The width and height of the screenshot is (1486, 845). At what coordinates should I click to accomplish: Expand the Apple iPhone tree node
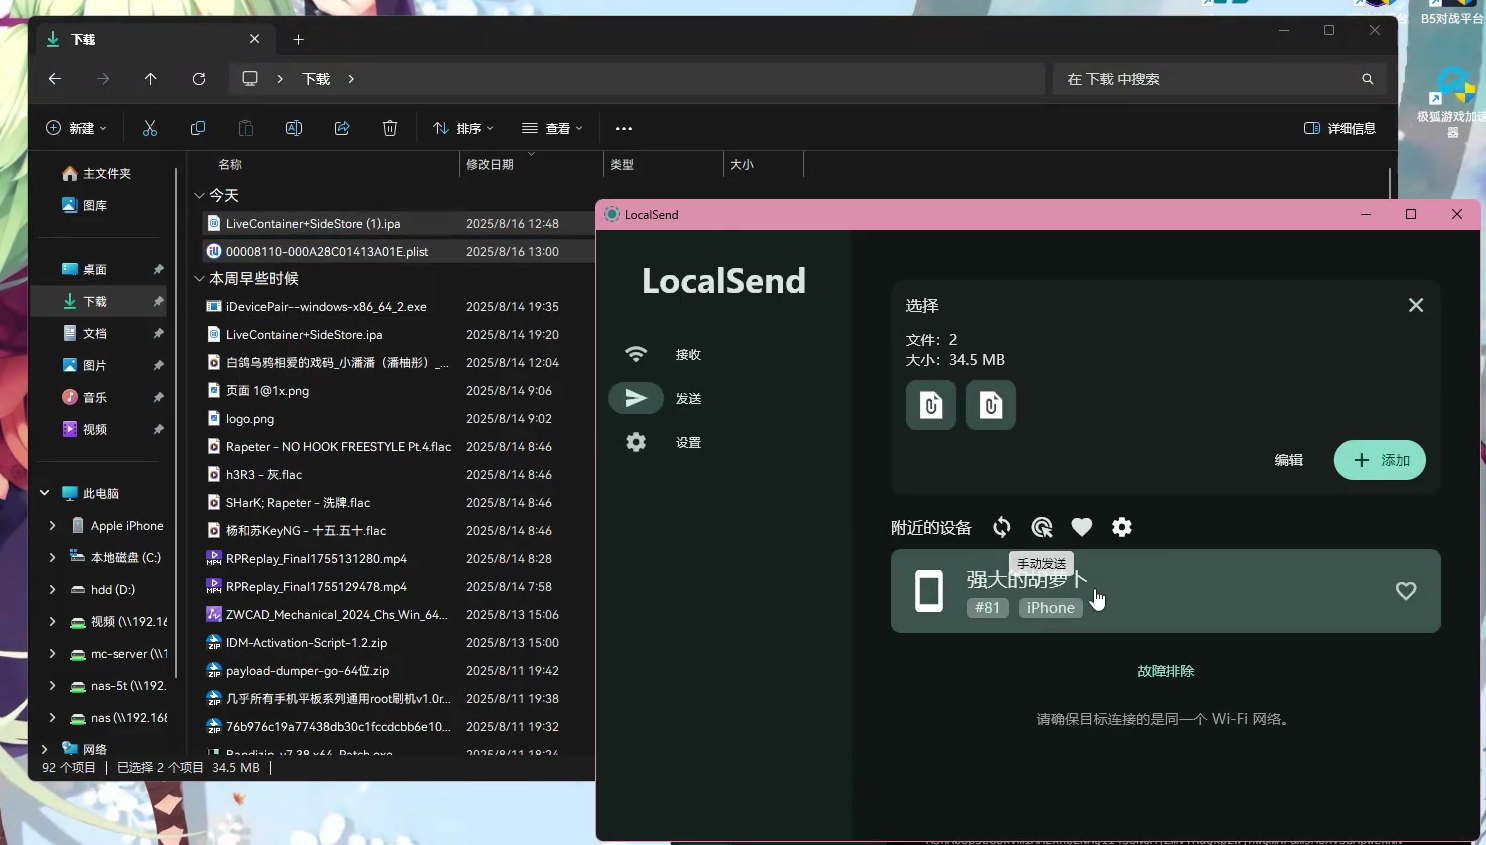tap(52, 525)
